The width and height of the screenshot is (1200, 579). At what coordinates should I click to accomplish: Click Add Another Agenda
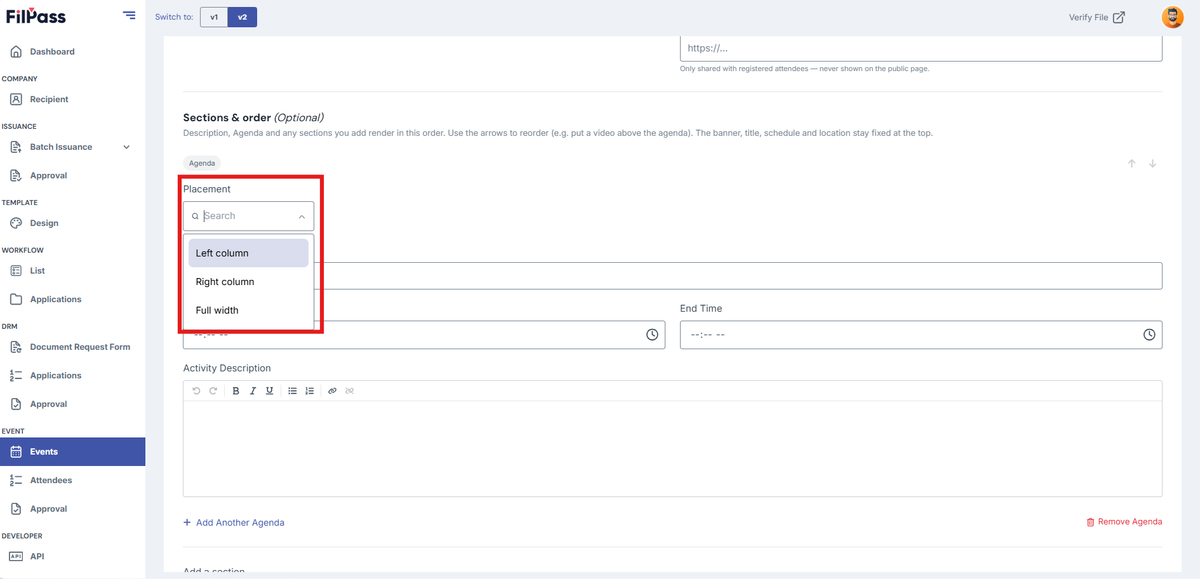(234, 522)
